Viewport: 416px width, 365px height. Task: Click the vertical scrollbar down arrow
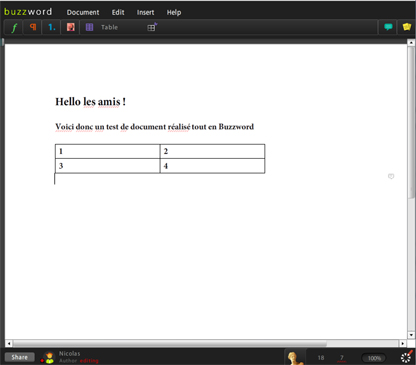point(411,335)
